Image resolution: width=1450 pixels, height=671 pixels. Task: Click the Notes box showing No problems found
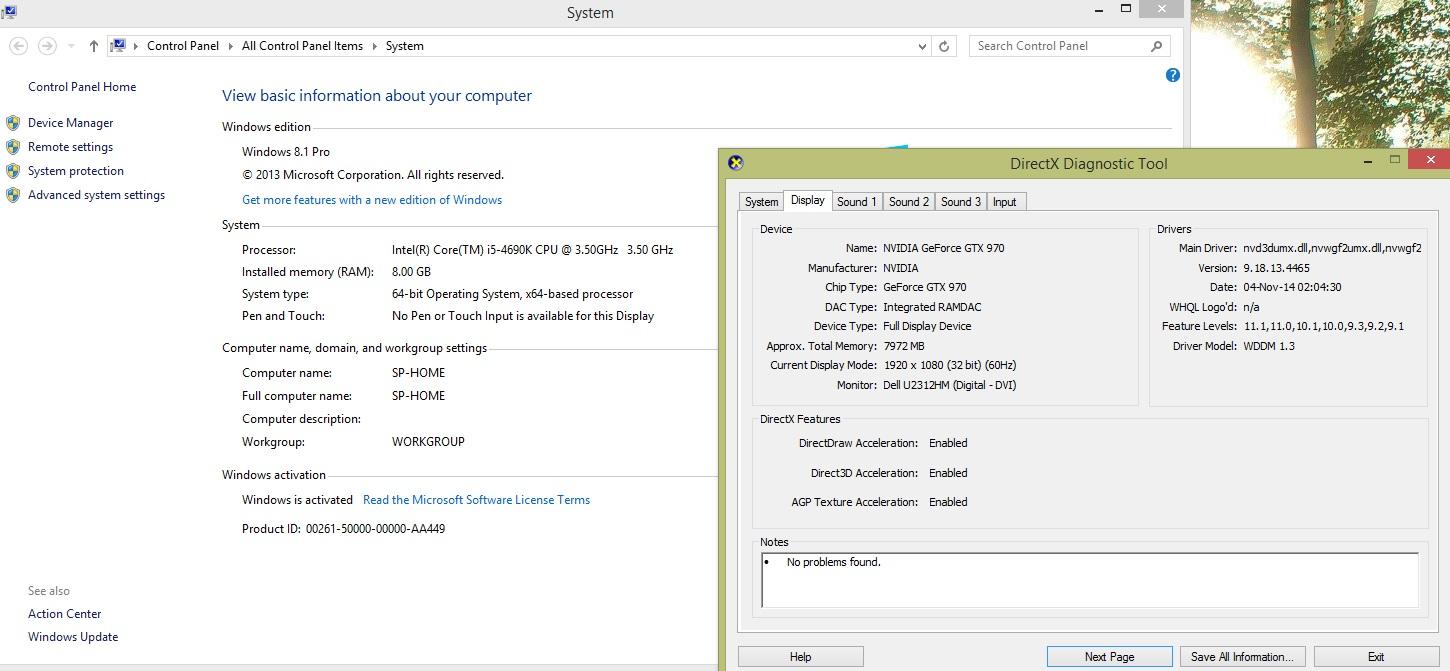point(1090,580)
